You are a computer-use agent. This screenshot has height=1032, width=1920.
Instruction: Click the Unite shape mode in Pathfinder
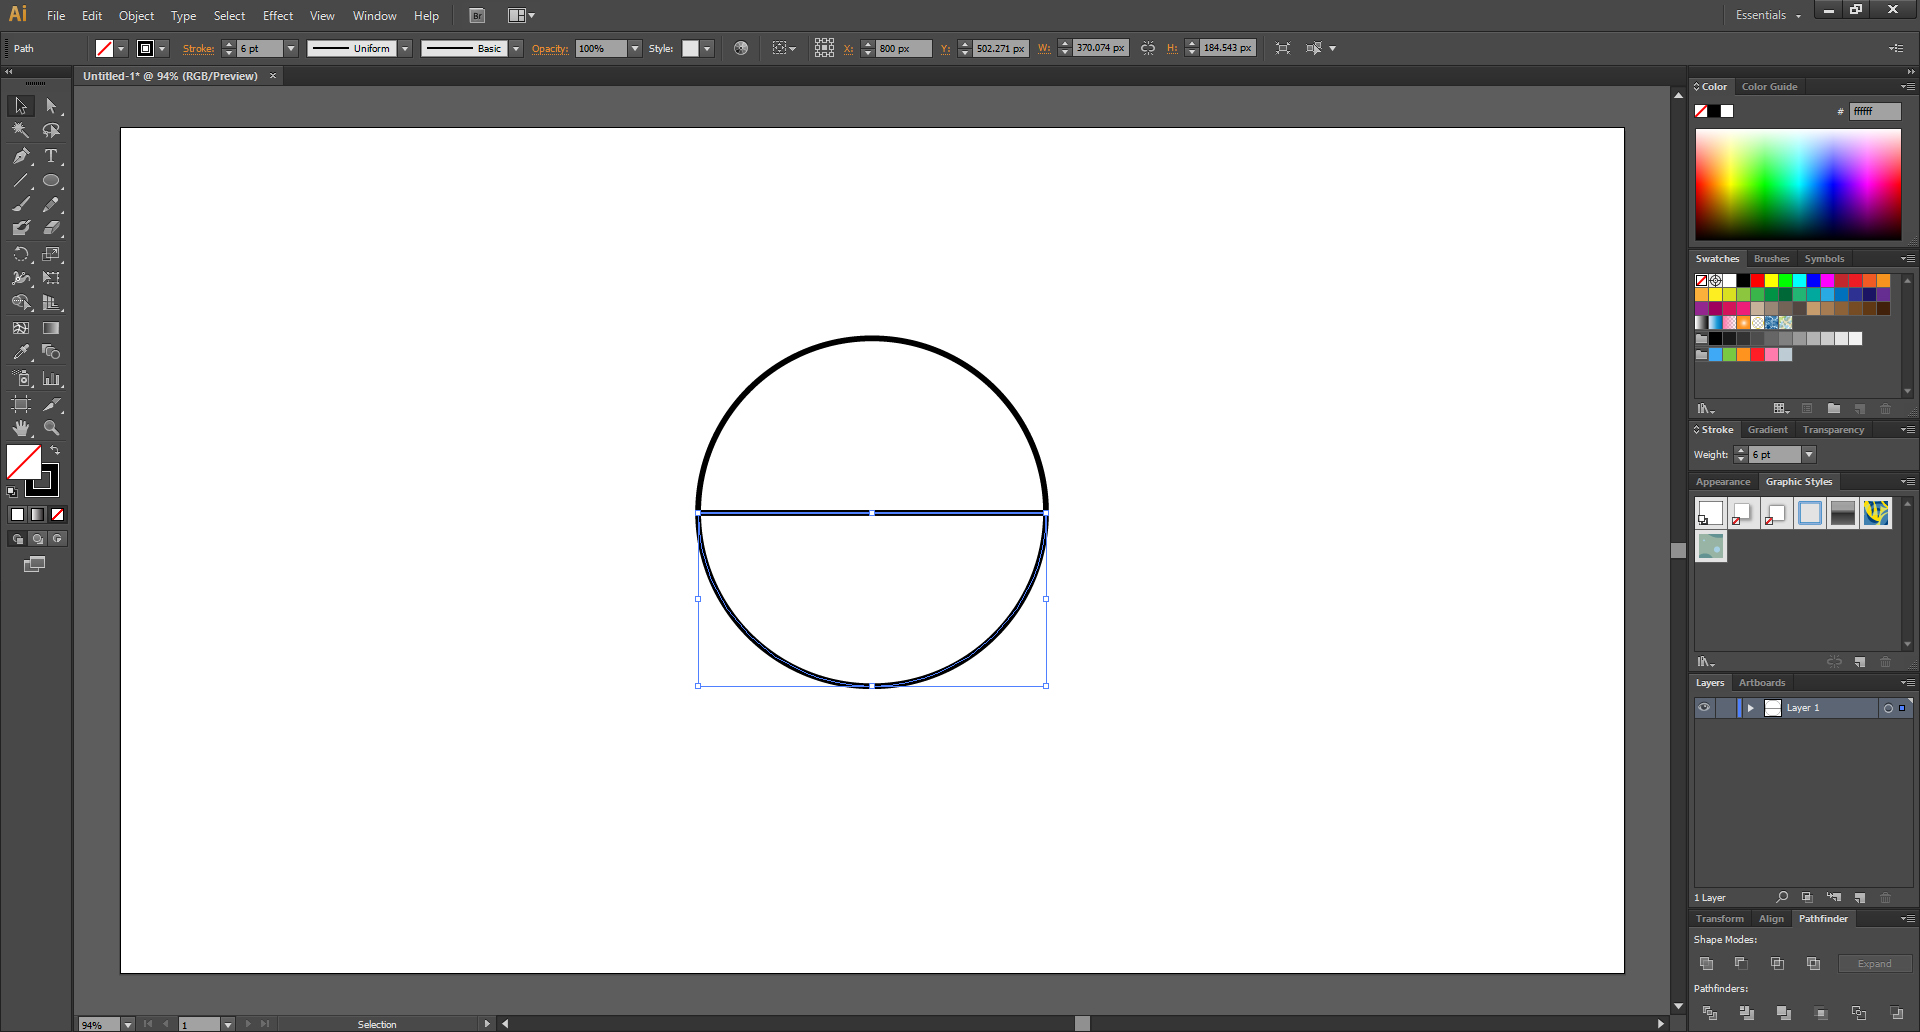[x=1707, y=963]
